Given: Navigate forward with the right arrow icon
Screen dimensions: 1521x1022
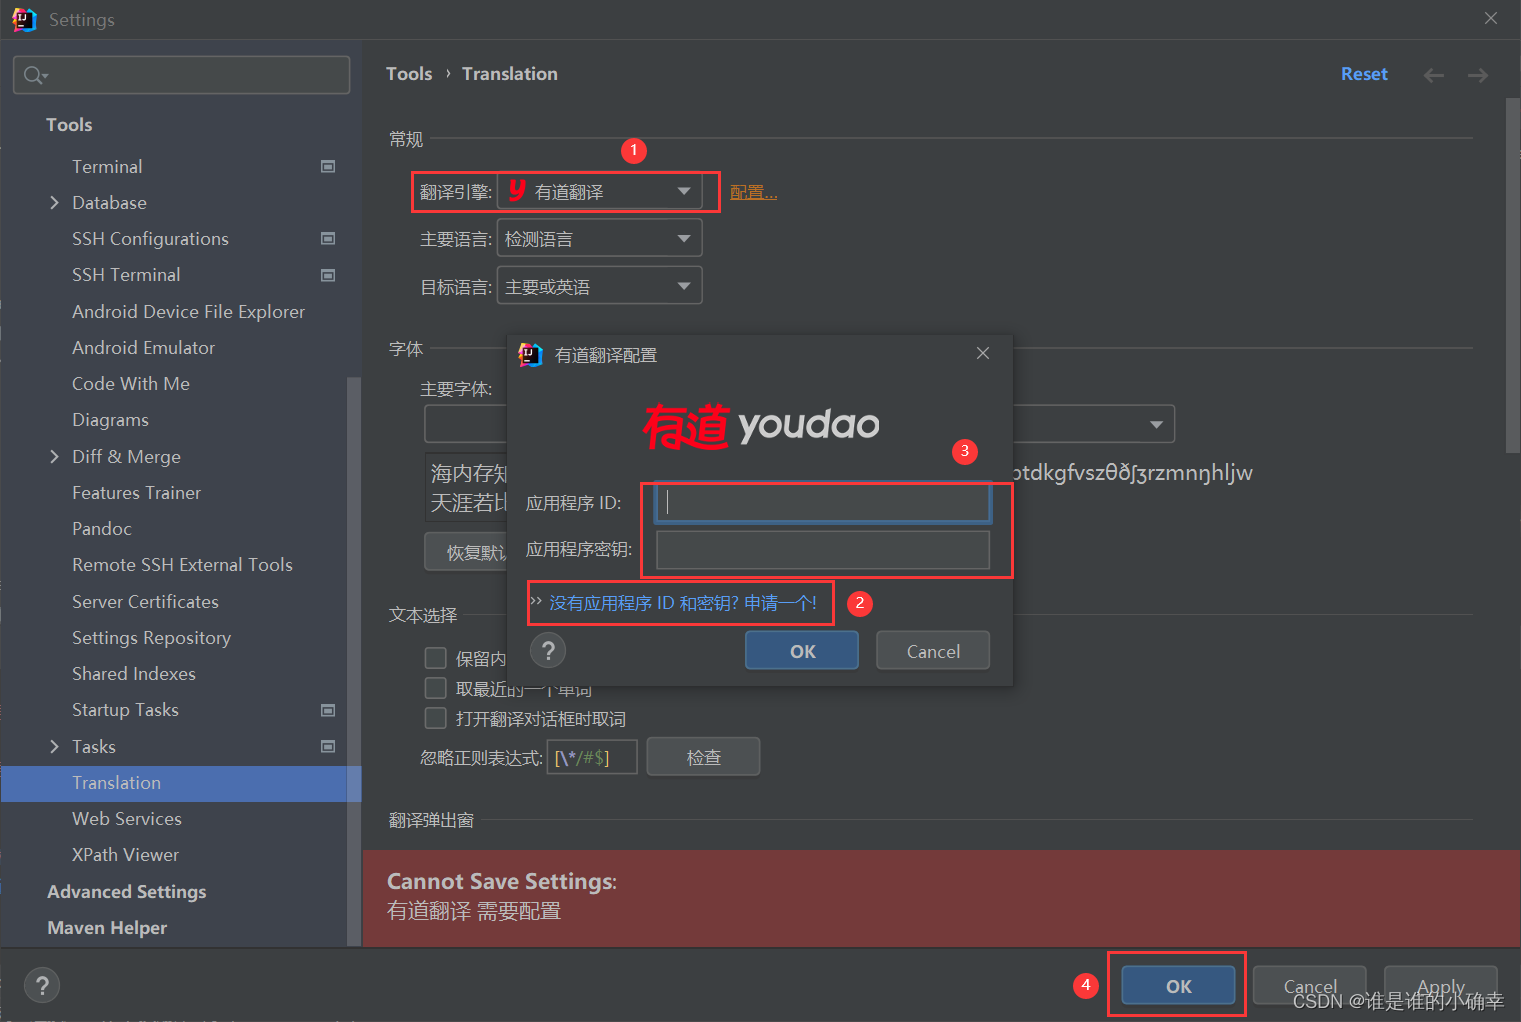Looking at the screenshot, I should pyautogui.click(x=1478, y=75).
